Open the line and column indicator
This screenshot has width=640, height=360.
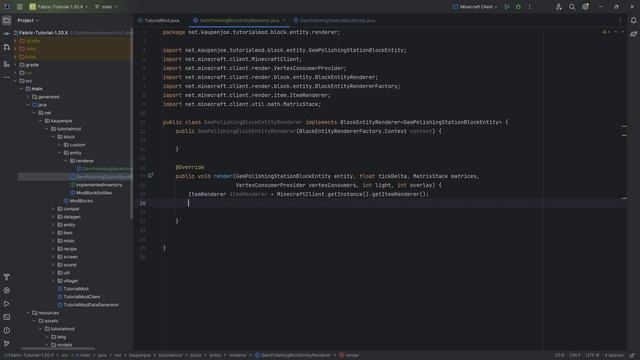[x=559, y=356]
